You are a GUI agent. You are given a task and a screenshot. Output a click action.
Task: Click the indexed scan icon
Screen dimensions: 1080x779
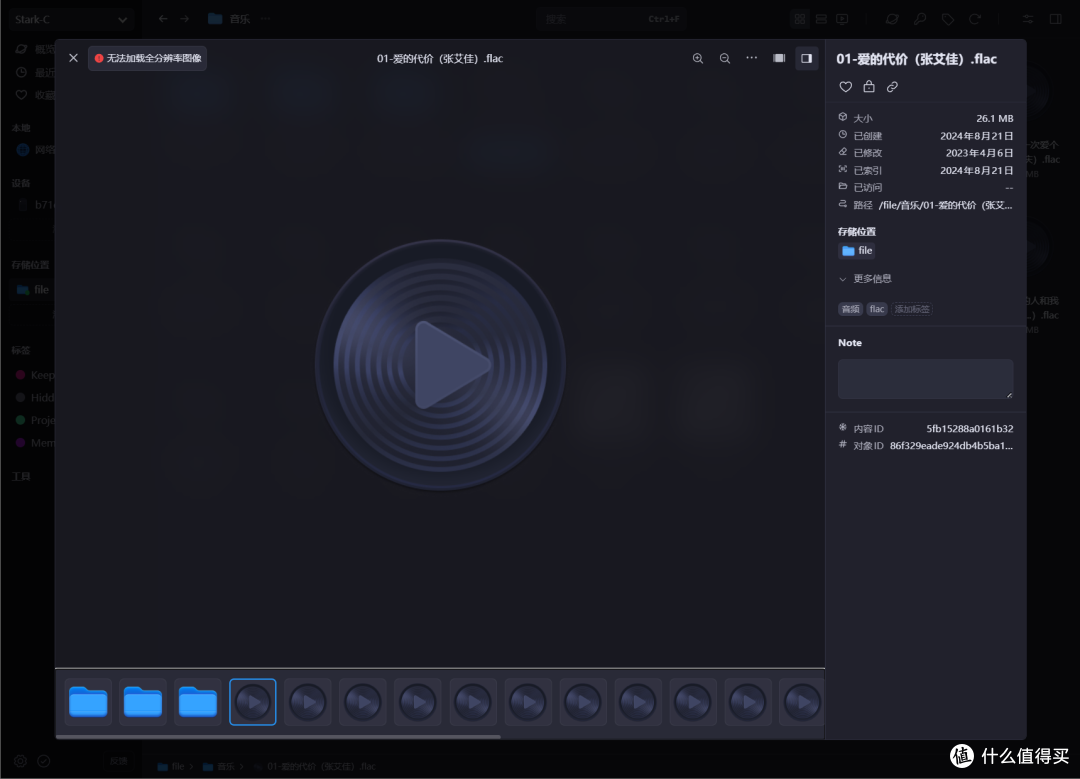coord(842,169)
